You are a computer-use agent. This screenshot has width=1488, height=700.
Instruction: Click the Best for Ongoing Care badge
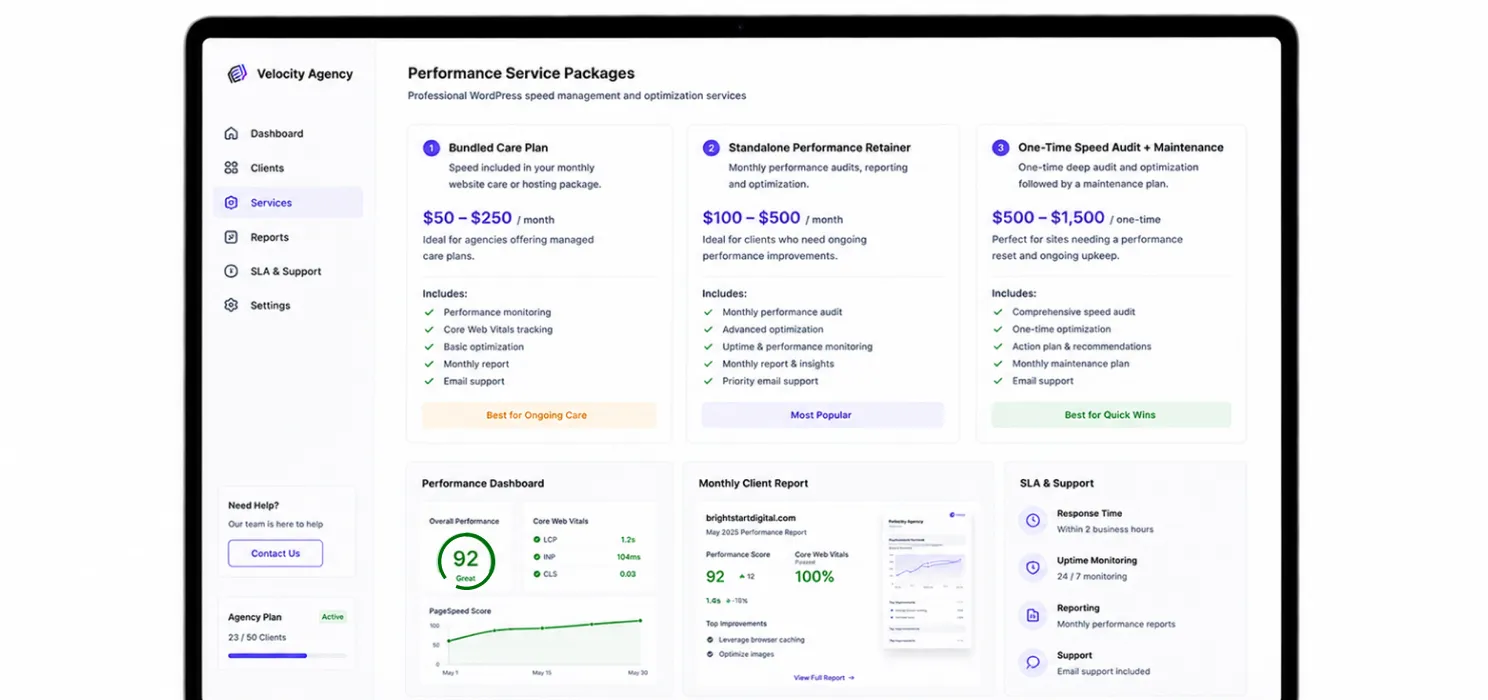click(539, 415)
